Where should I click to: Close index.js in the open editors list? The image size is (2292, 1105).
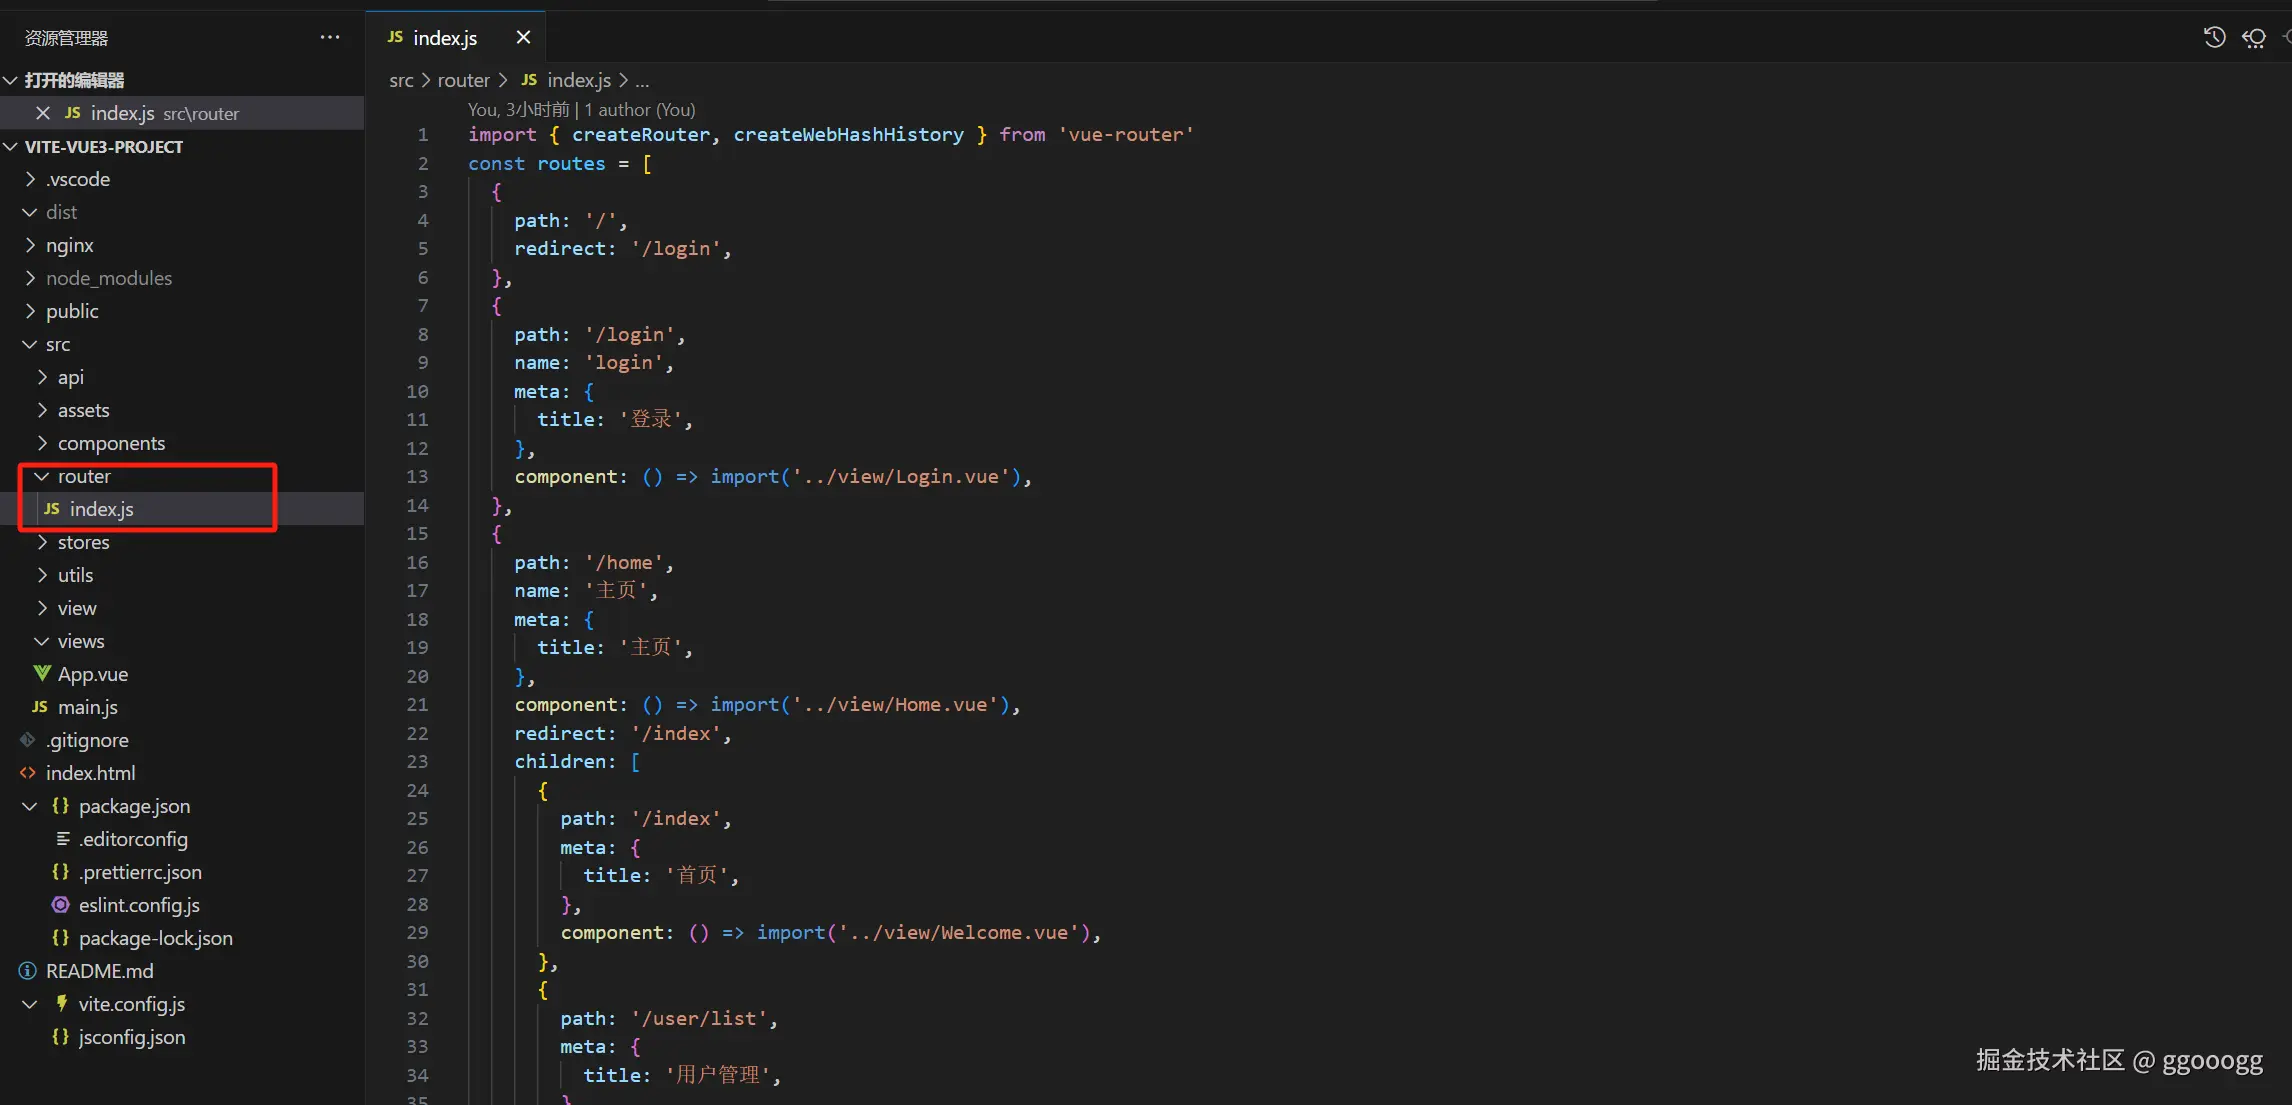point(43,113)
